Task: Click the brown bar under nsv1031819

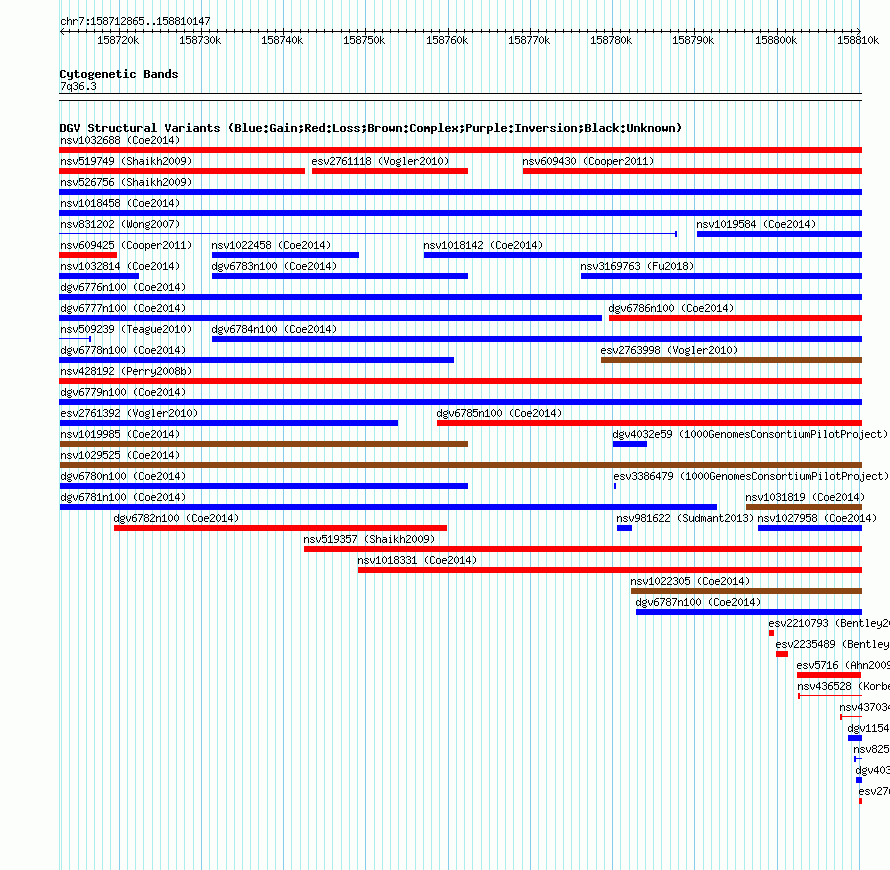Action: pyautogui.click(x=804, y=507)
